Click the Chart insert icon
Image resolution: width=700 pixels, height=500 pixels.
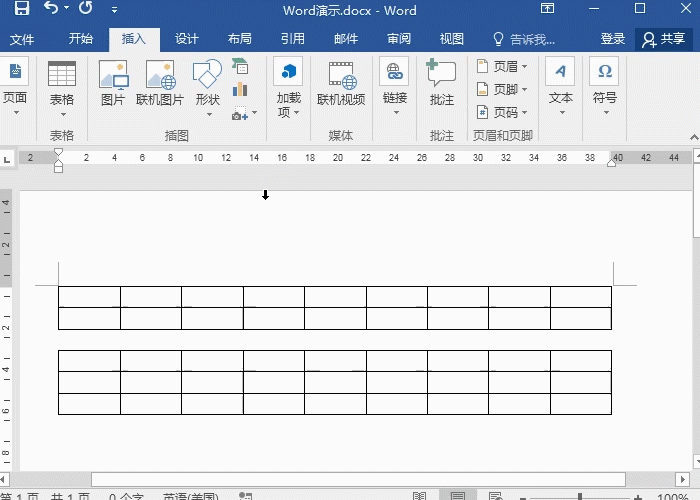pyautogui.click(x=240, y=89)
